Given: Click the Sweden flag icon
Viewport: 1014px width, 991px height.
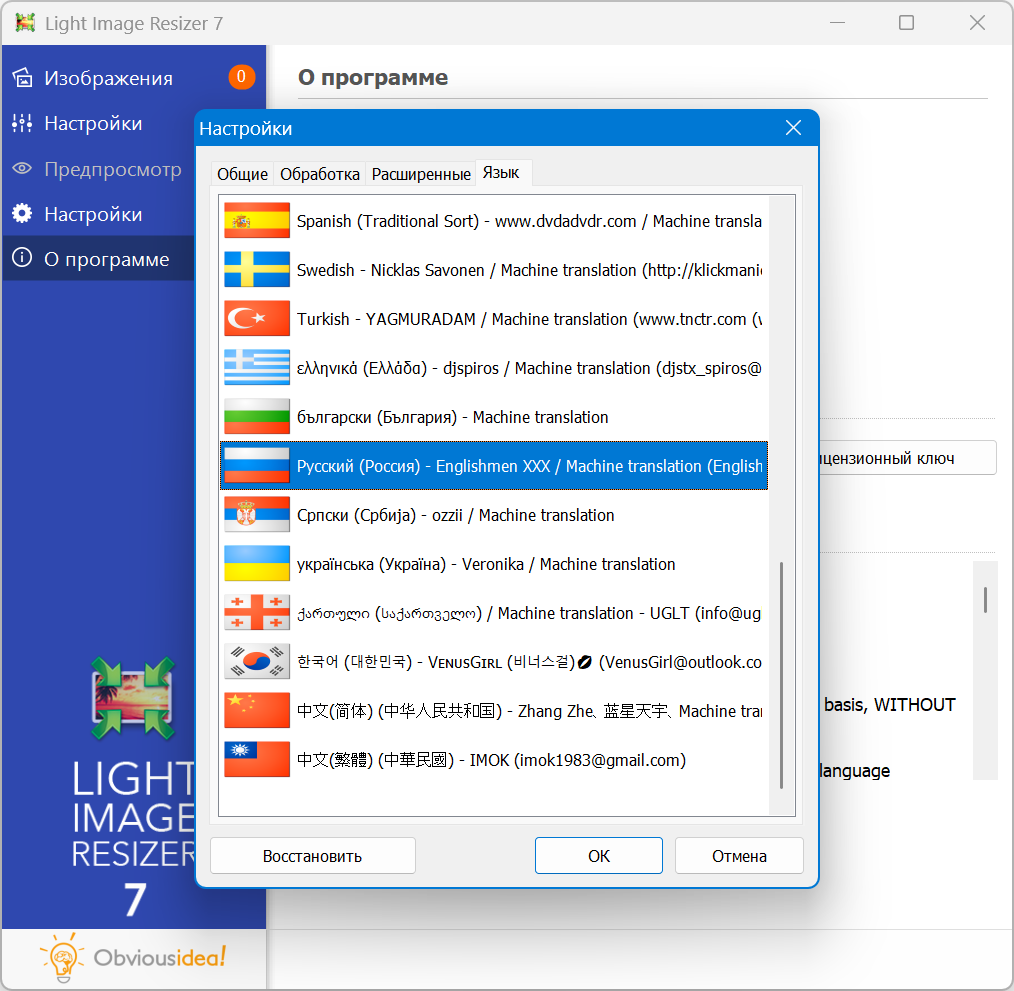Looking at the screenshot, I should point(257,270).
